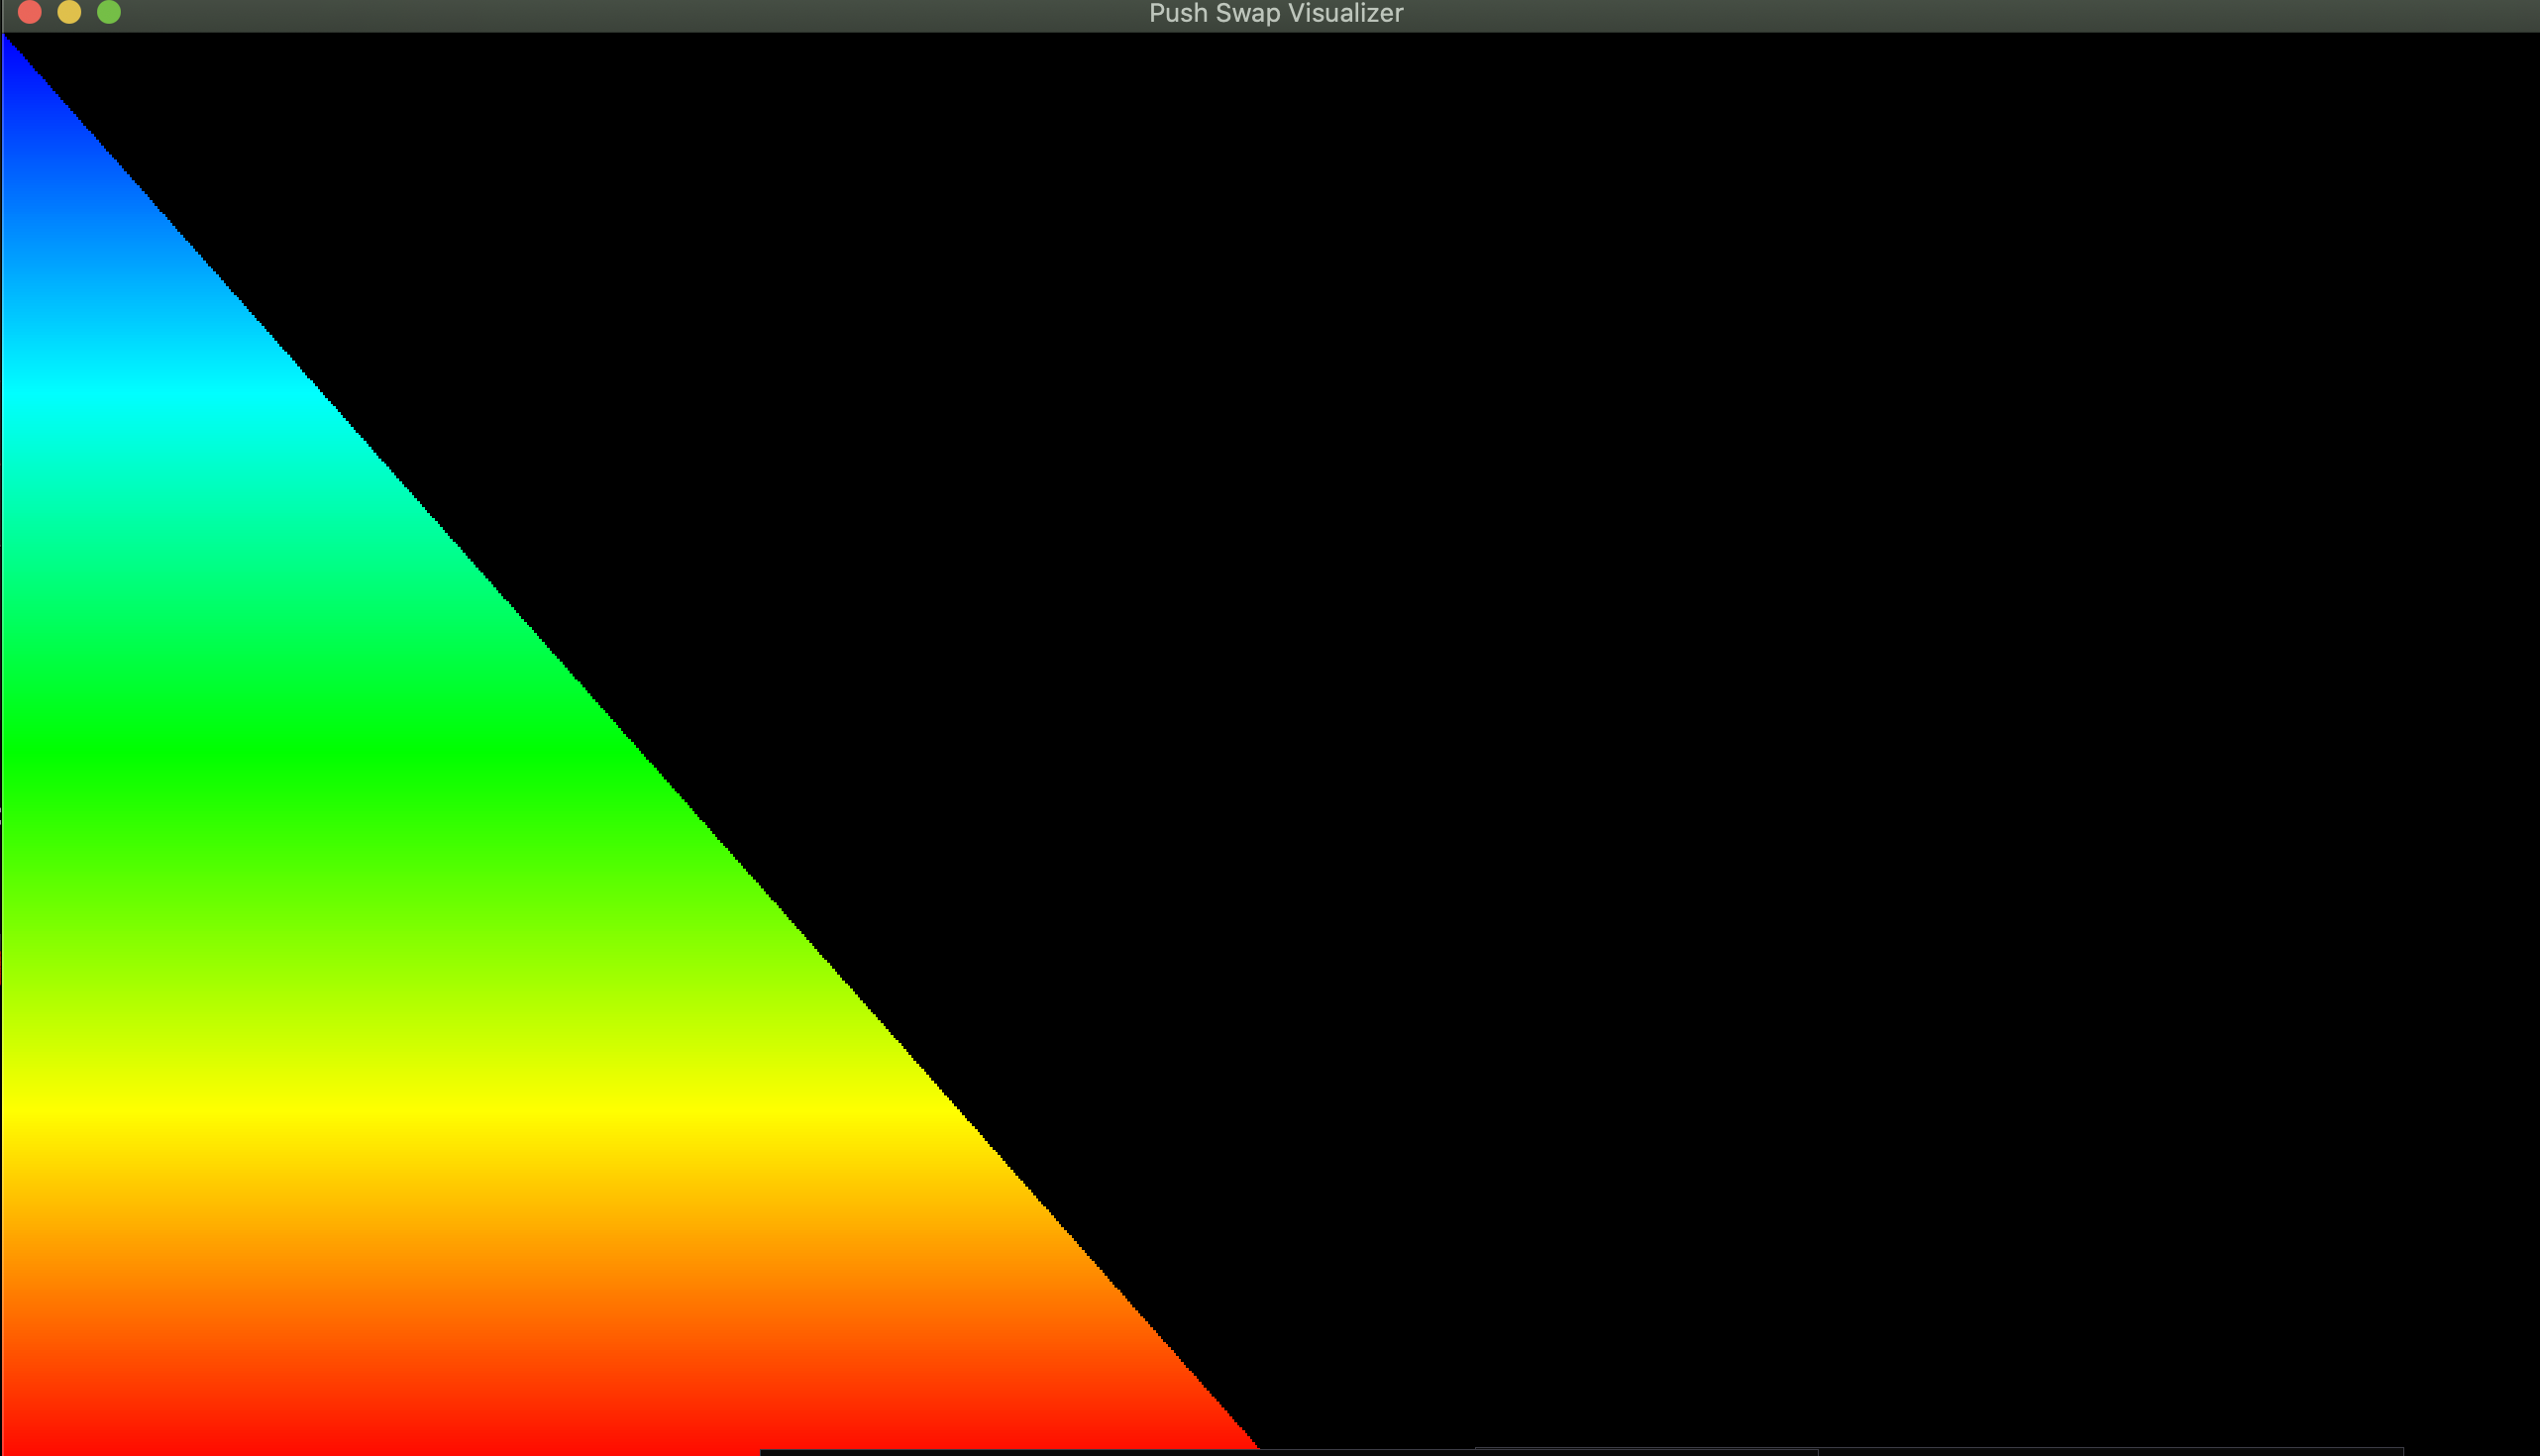Click the empty title bar right of the title
This screenshot has width=2540, height=1456.
1900,13
